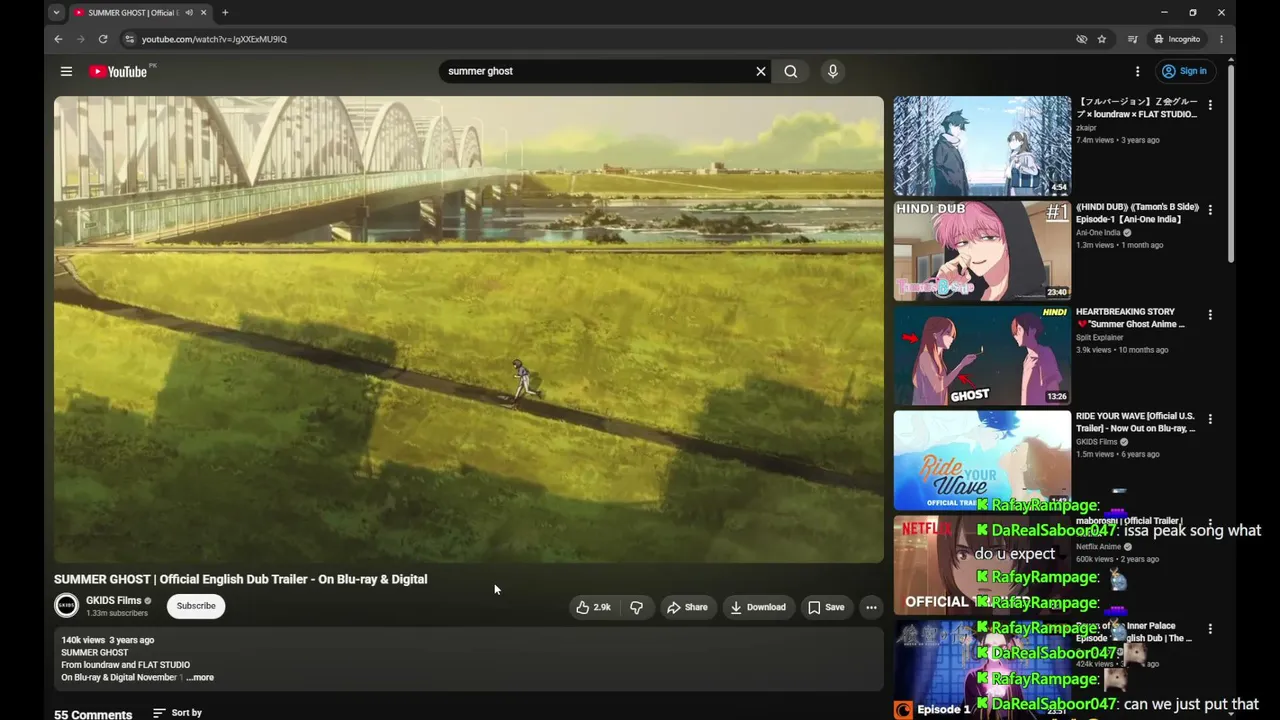Open the GKIDS Films channel name under the video

(114, 600)
